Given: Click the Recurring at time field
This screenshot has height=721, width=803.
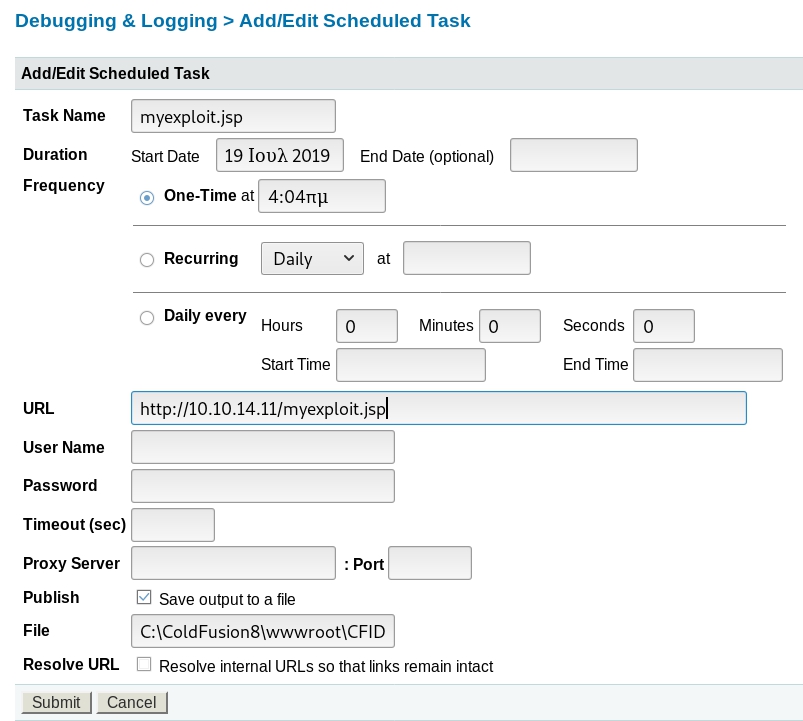Looking at the screenshot, I should (467, 258).
